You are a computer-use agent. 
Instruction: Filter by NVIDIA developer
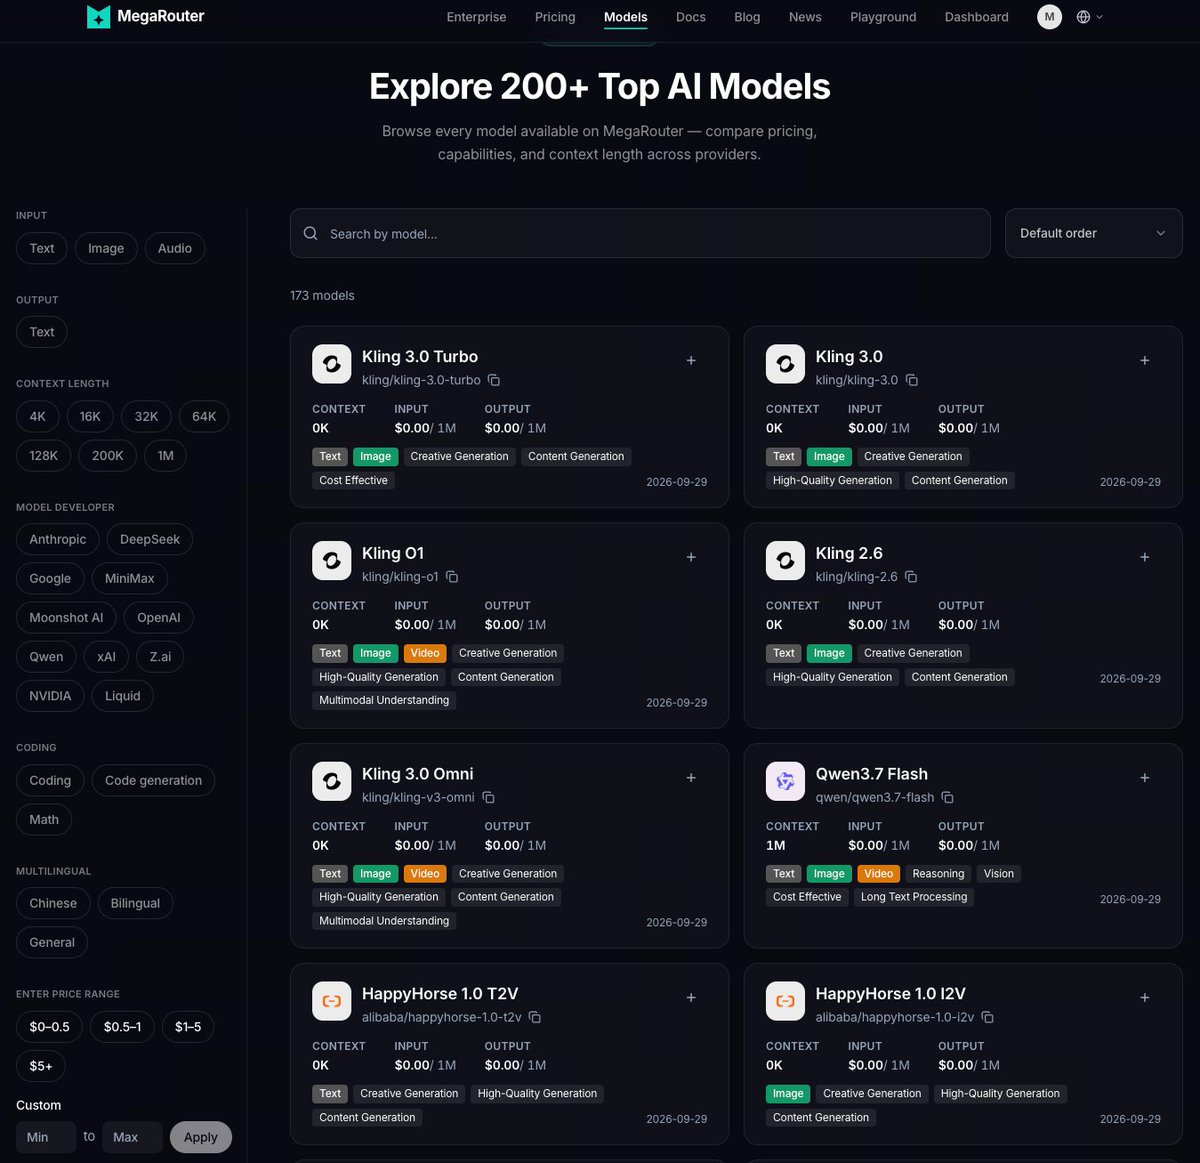(x=50, y=695)
